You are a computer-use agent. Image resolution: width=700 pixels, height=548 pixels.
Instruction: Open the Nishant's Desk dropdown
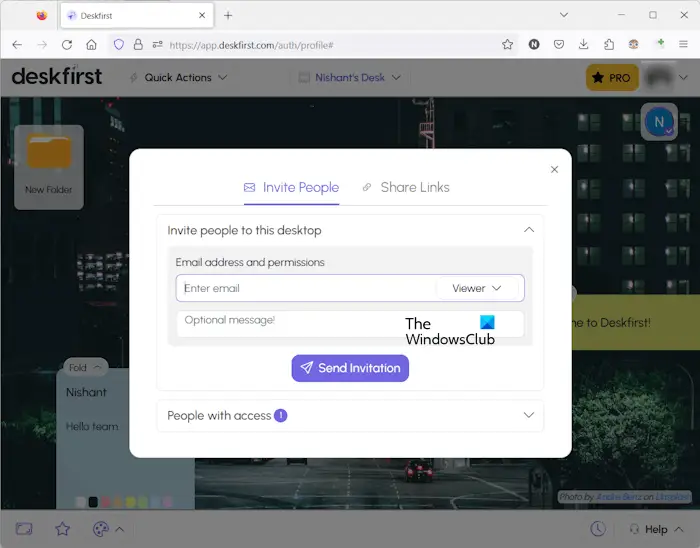350,78
